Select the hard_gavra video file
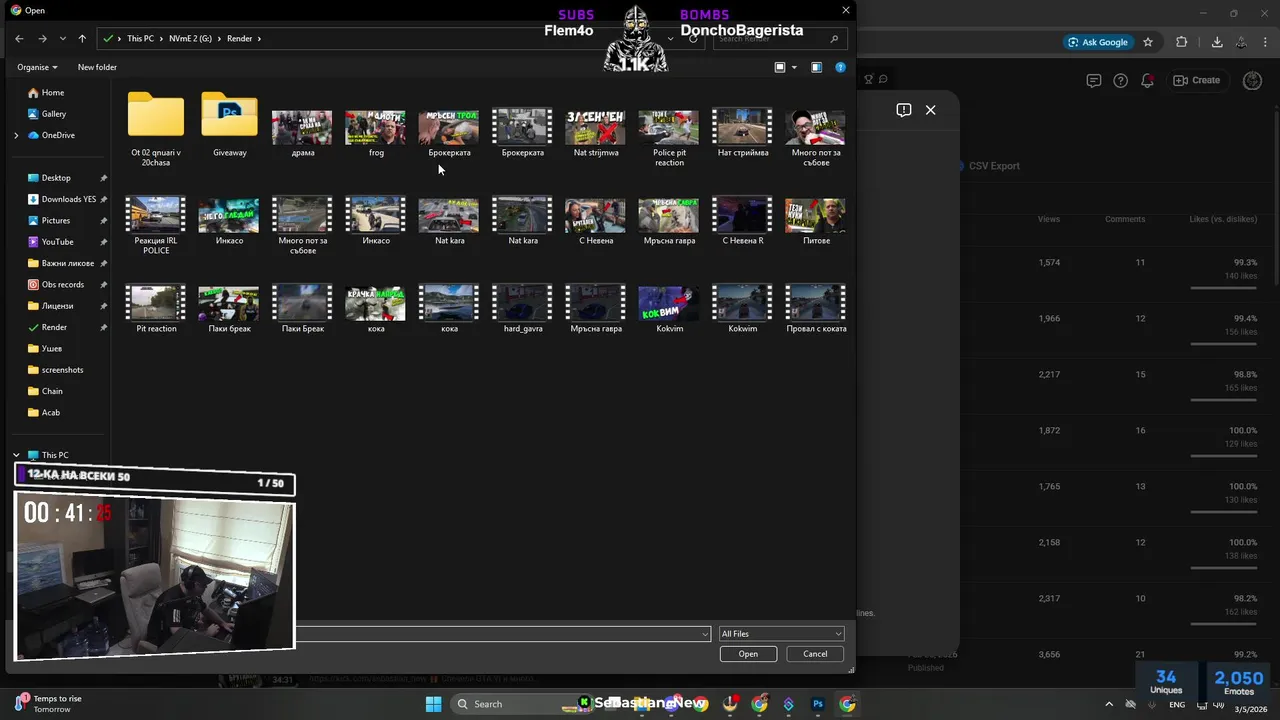The height and width of the screenshot is (720, 1280). pyautogui.click(x=522, y=309)
